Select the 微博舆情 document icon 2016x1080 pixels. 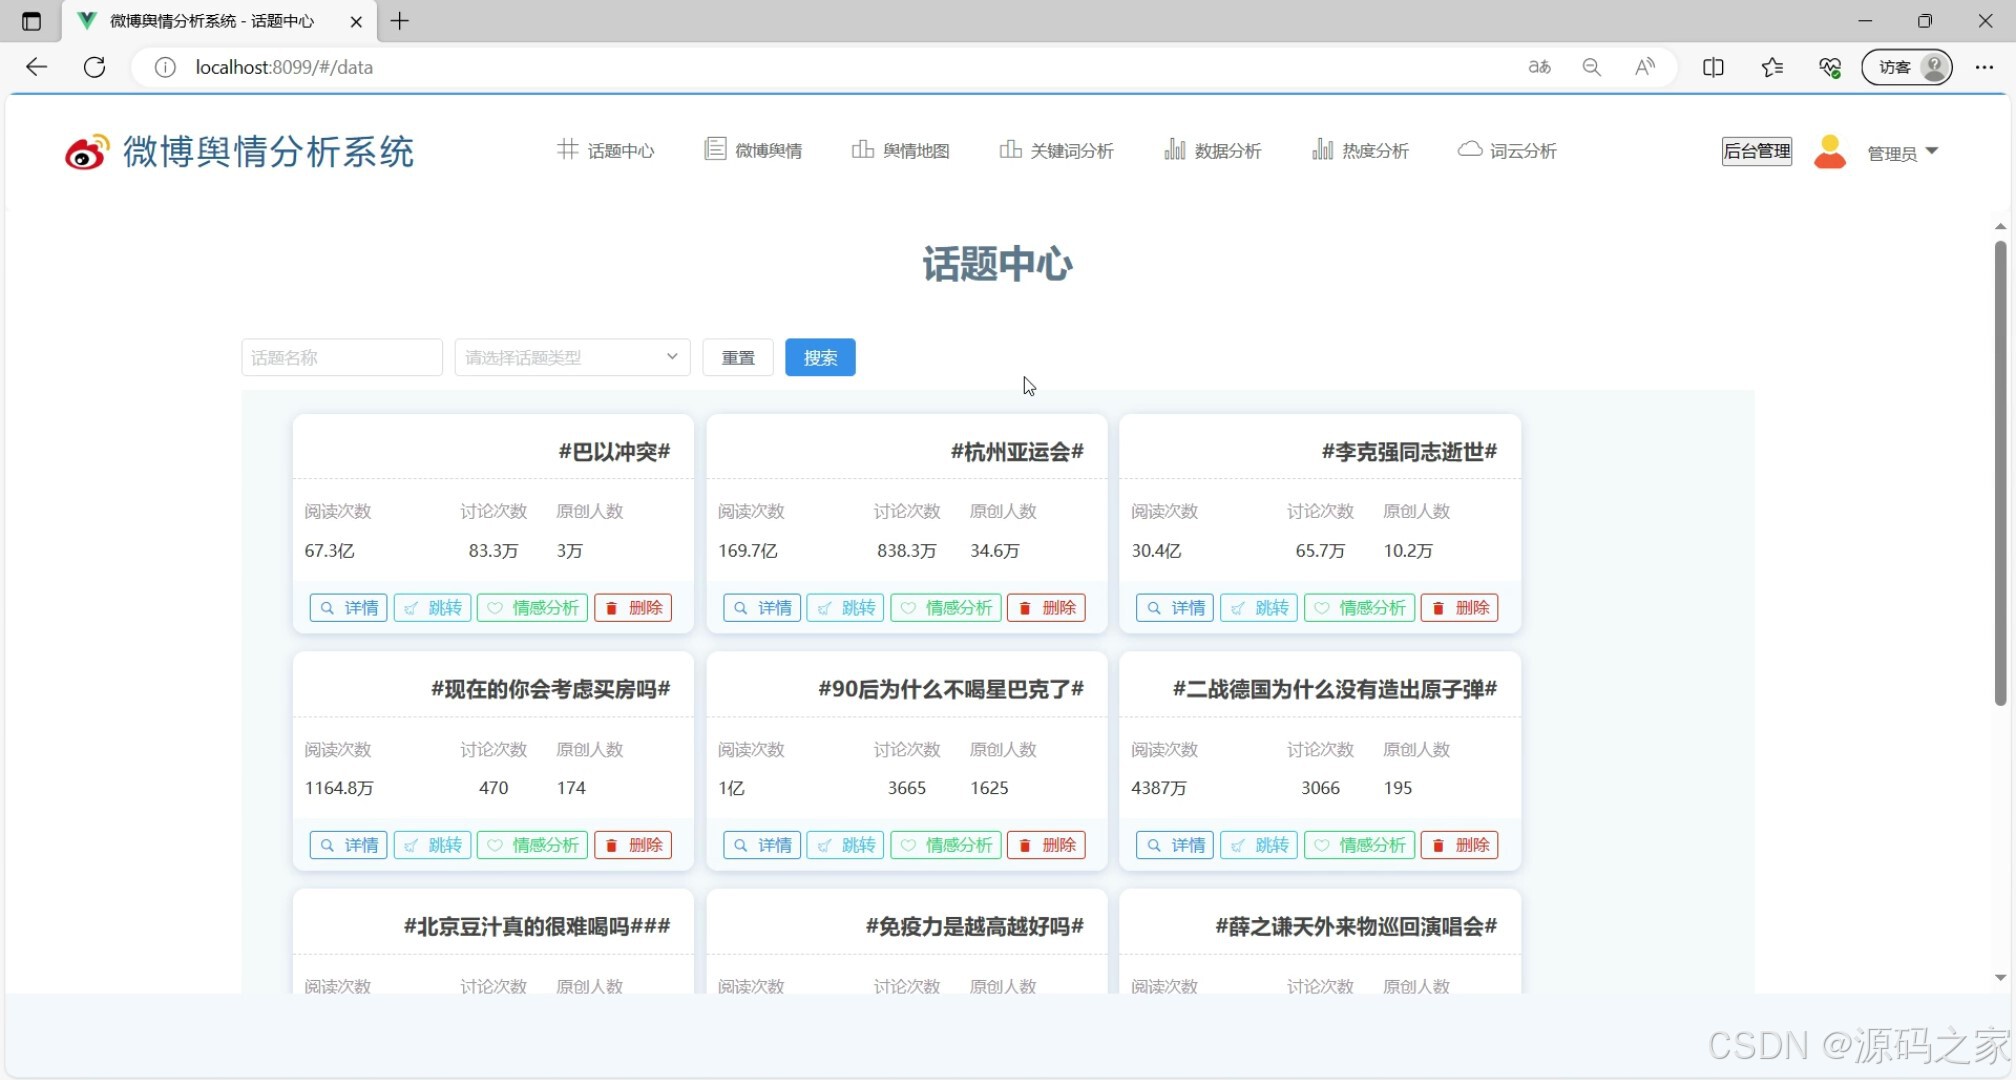[714, 148]
